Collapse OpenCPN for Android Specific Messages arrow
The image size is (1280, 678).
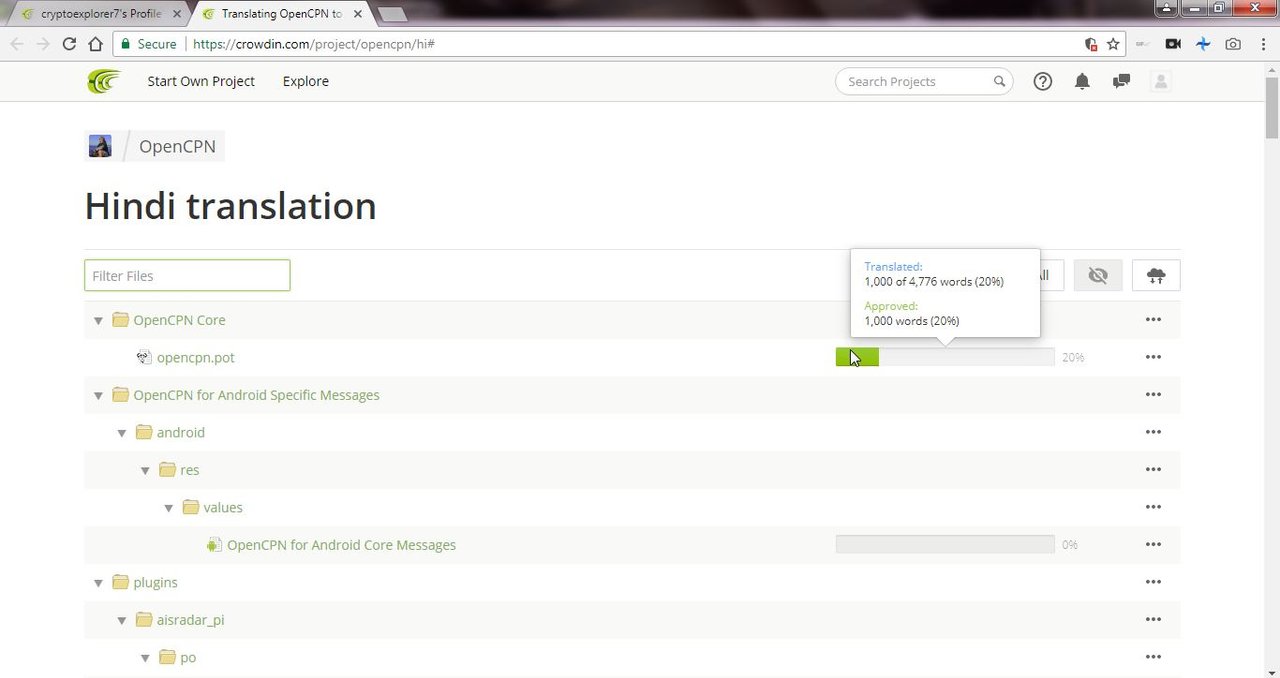click(98, 396)
